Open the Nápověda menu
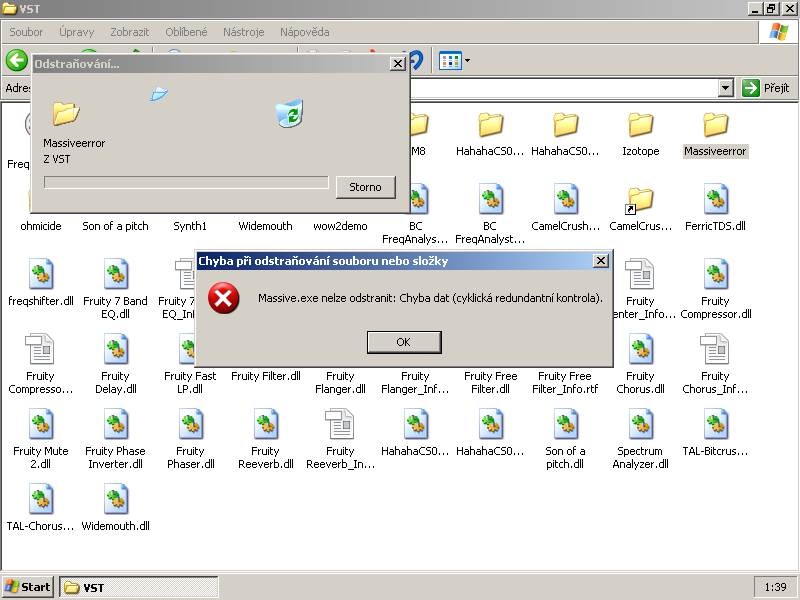The height and width of the screenshot is (600, 800). tap(305, 32)
